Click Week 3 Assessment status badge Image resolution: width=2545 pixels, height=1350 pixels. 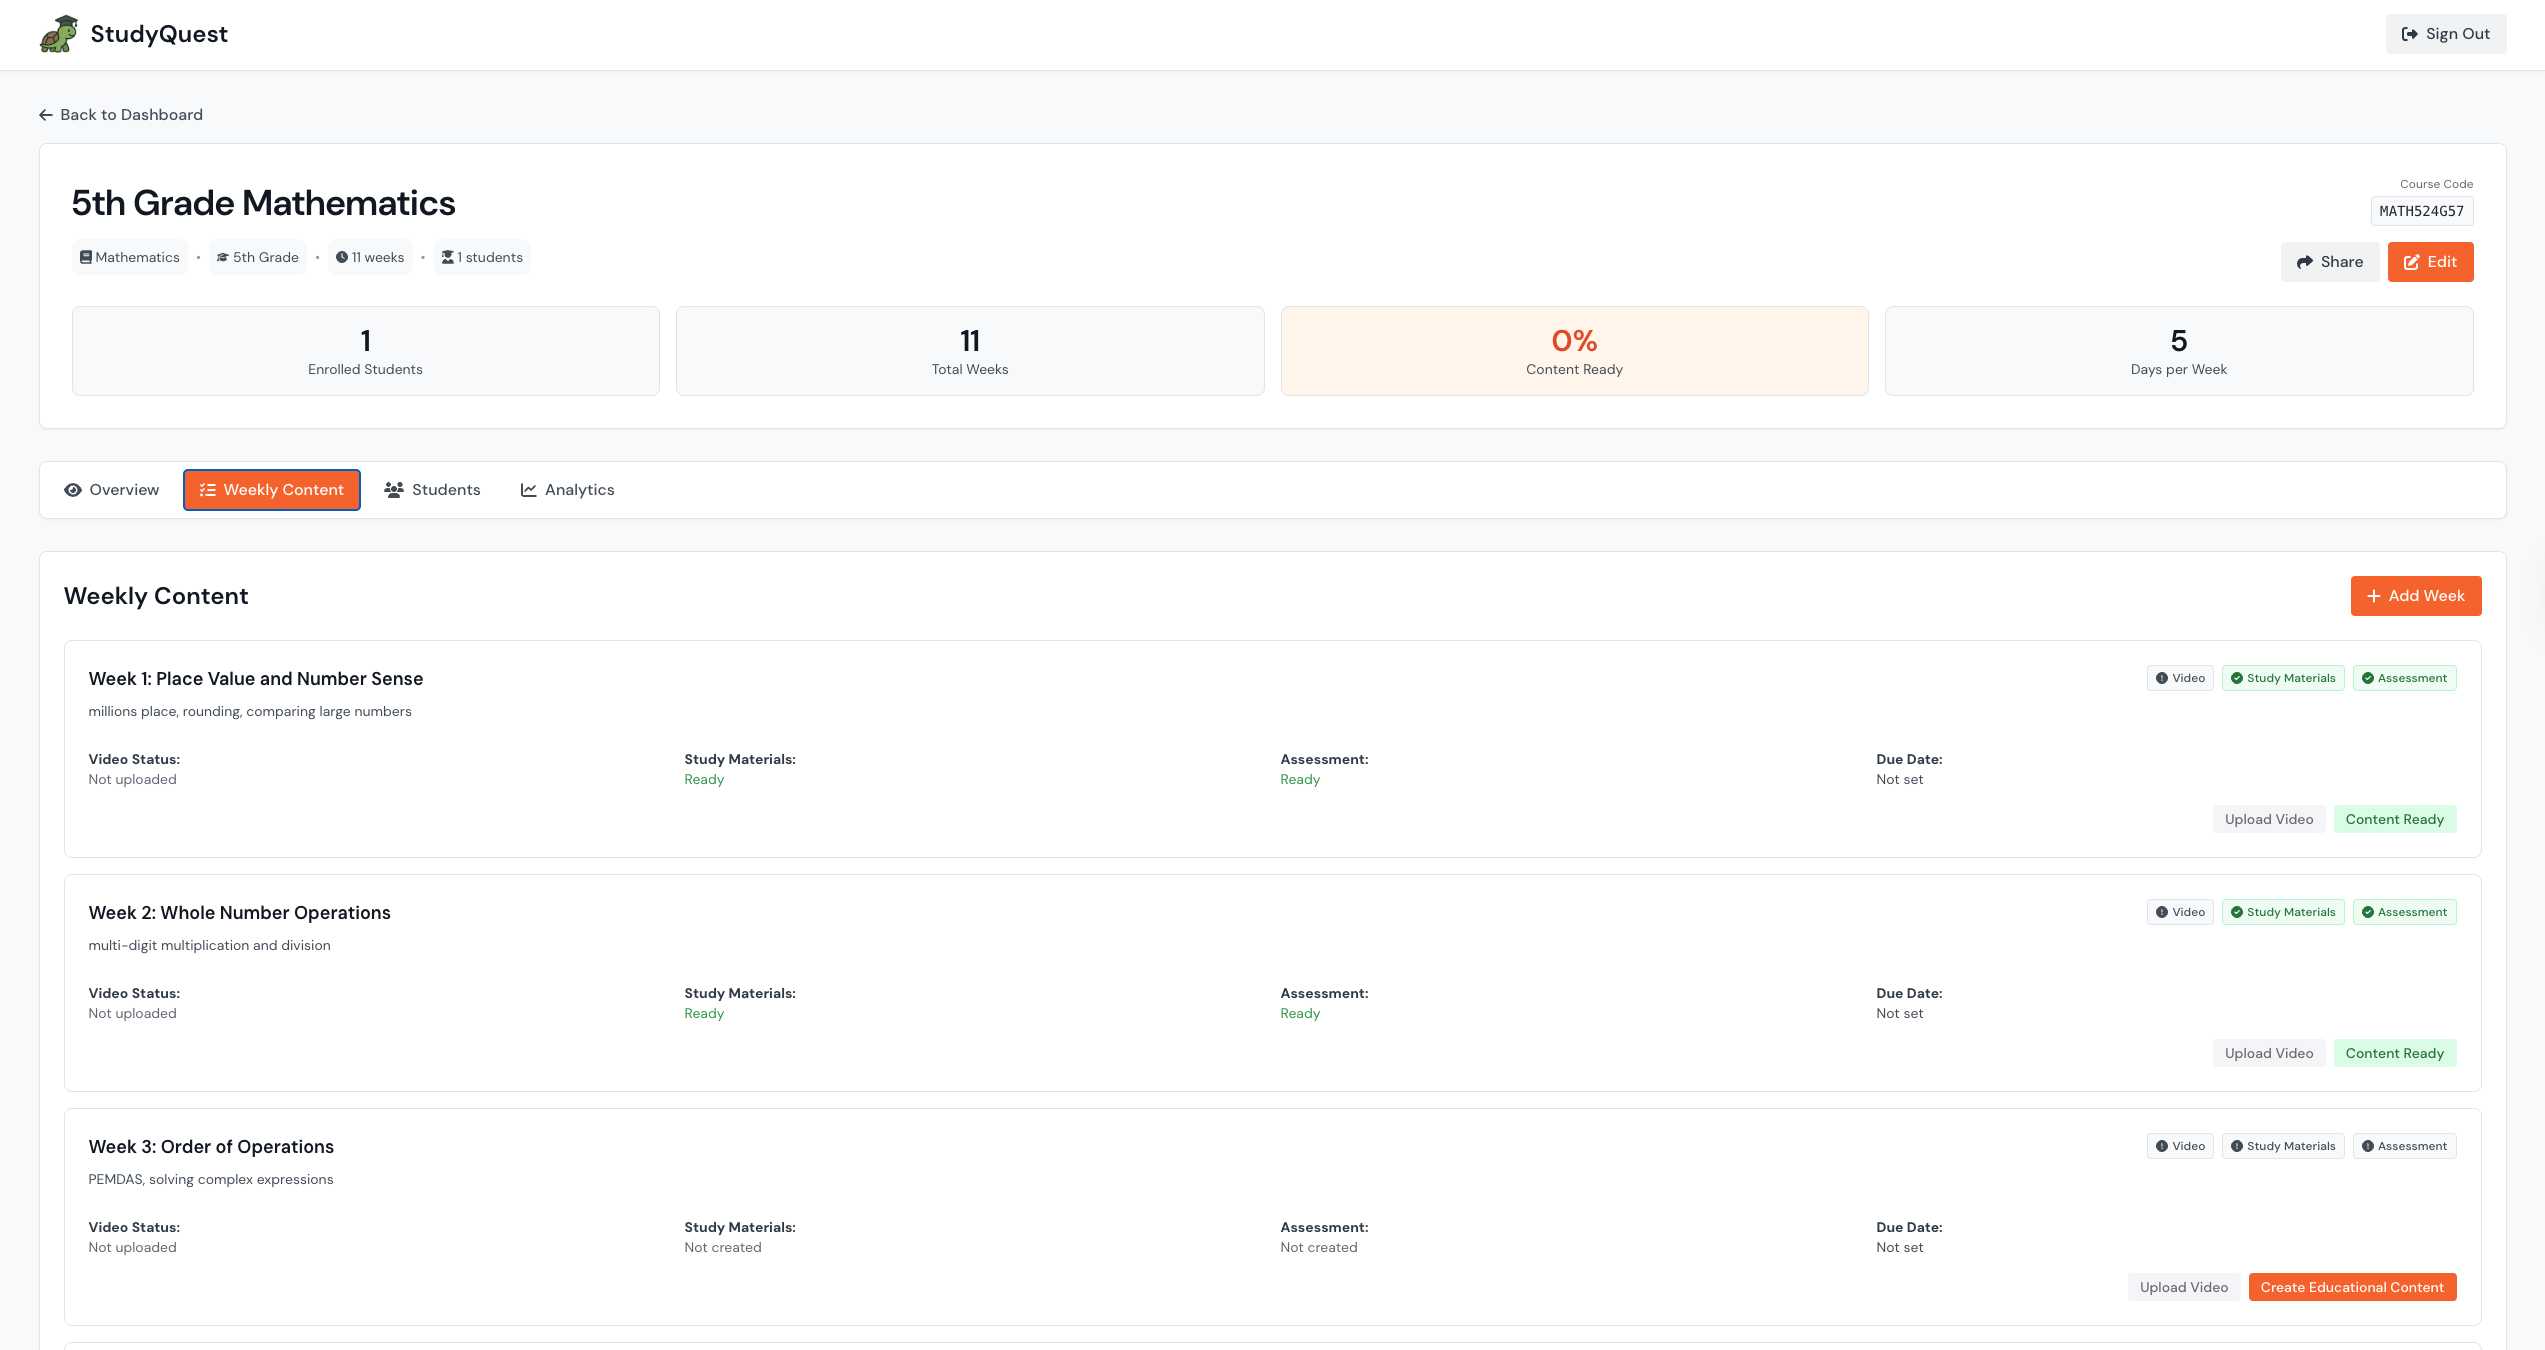pyautogui.click(x=2404, y=1146)
